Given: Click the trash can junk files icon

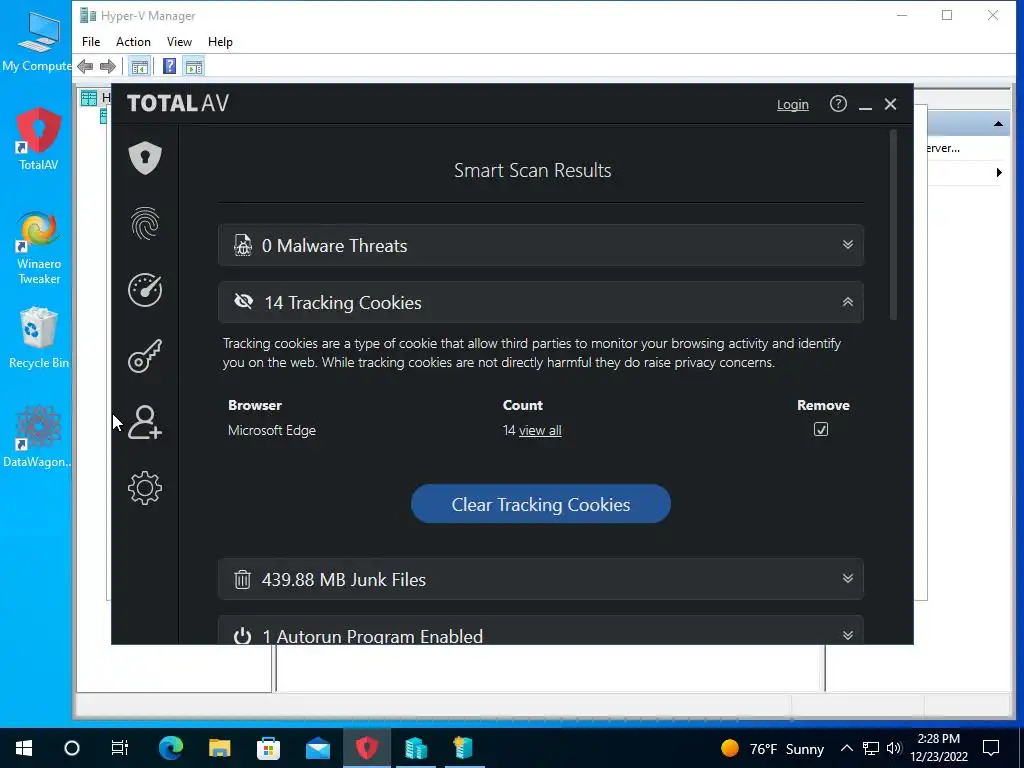Looking at the screenshot, I should [x=242, y=579].
